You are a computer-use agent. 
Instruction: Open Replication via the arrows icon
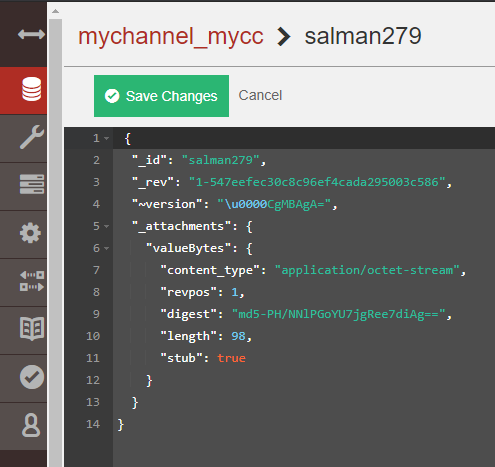click(x=31, y=281)
